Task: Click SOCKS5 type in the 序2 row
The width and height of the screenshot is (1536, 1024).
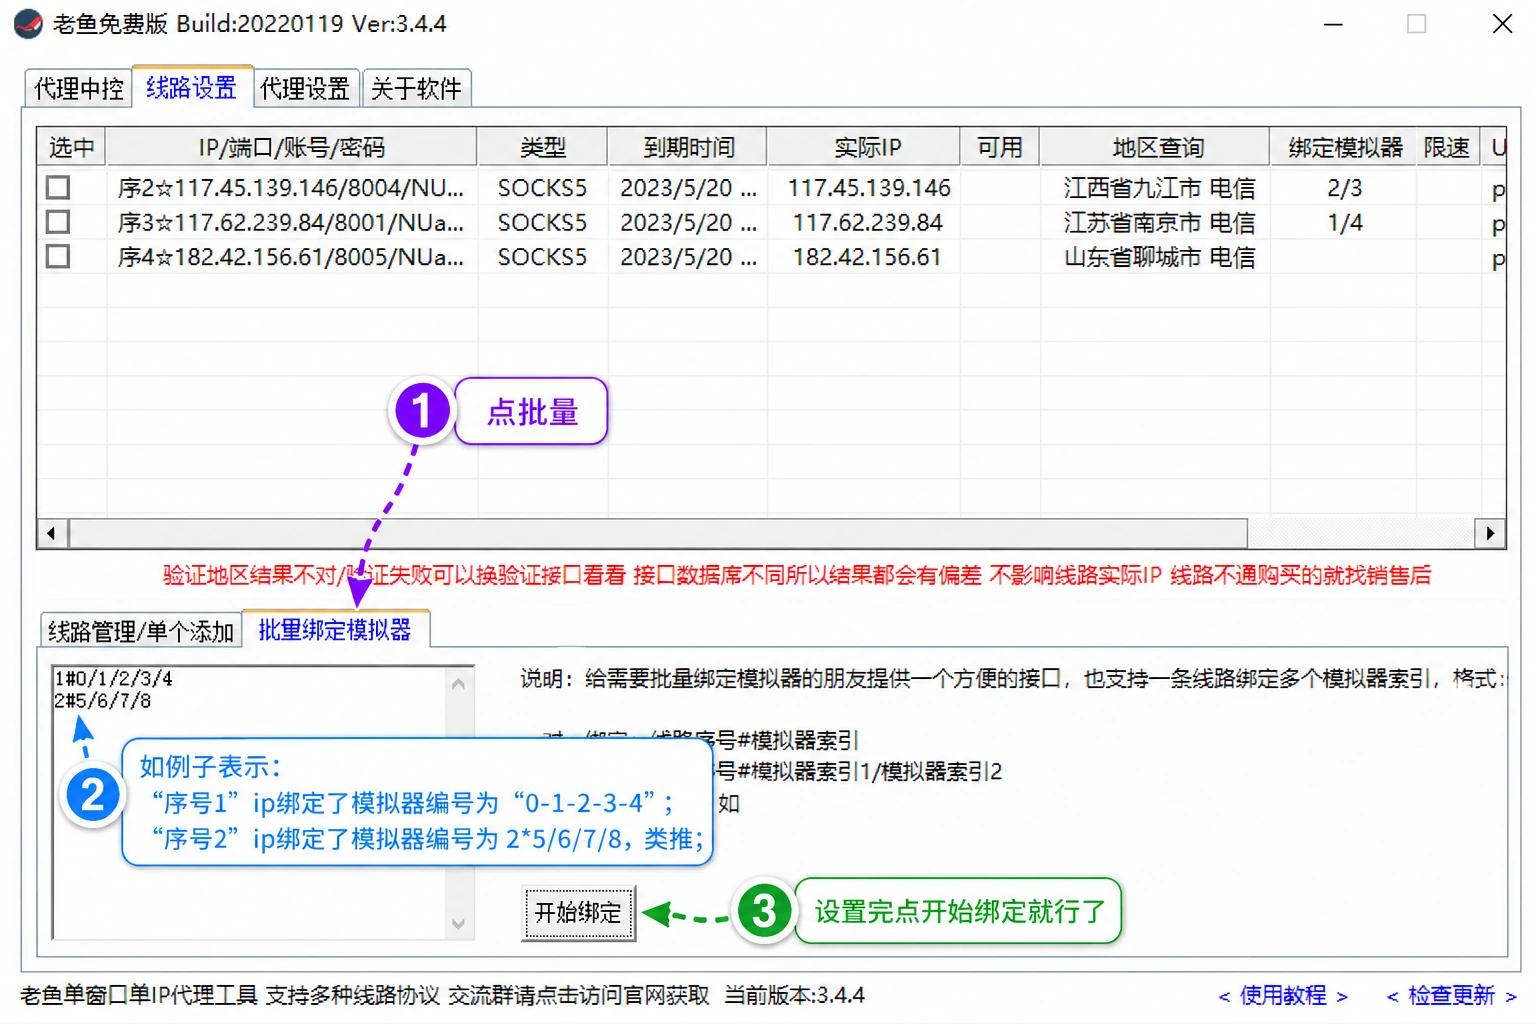Action: pyautogui.click(x=543, y=188)
